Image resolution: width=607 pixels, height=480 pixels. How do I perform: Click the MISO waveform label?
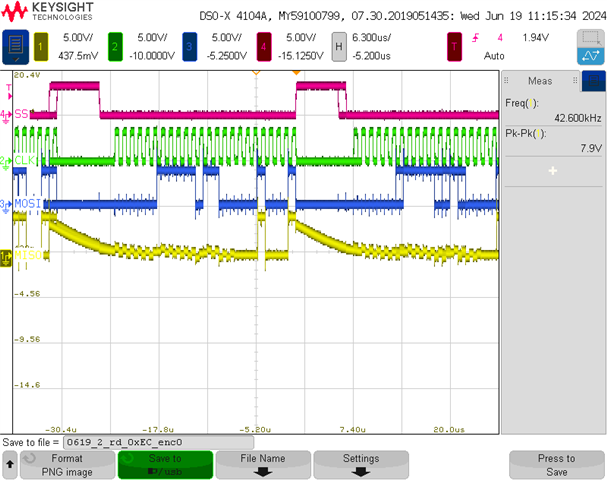coord(28,255)
